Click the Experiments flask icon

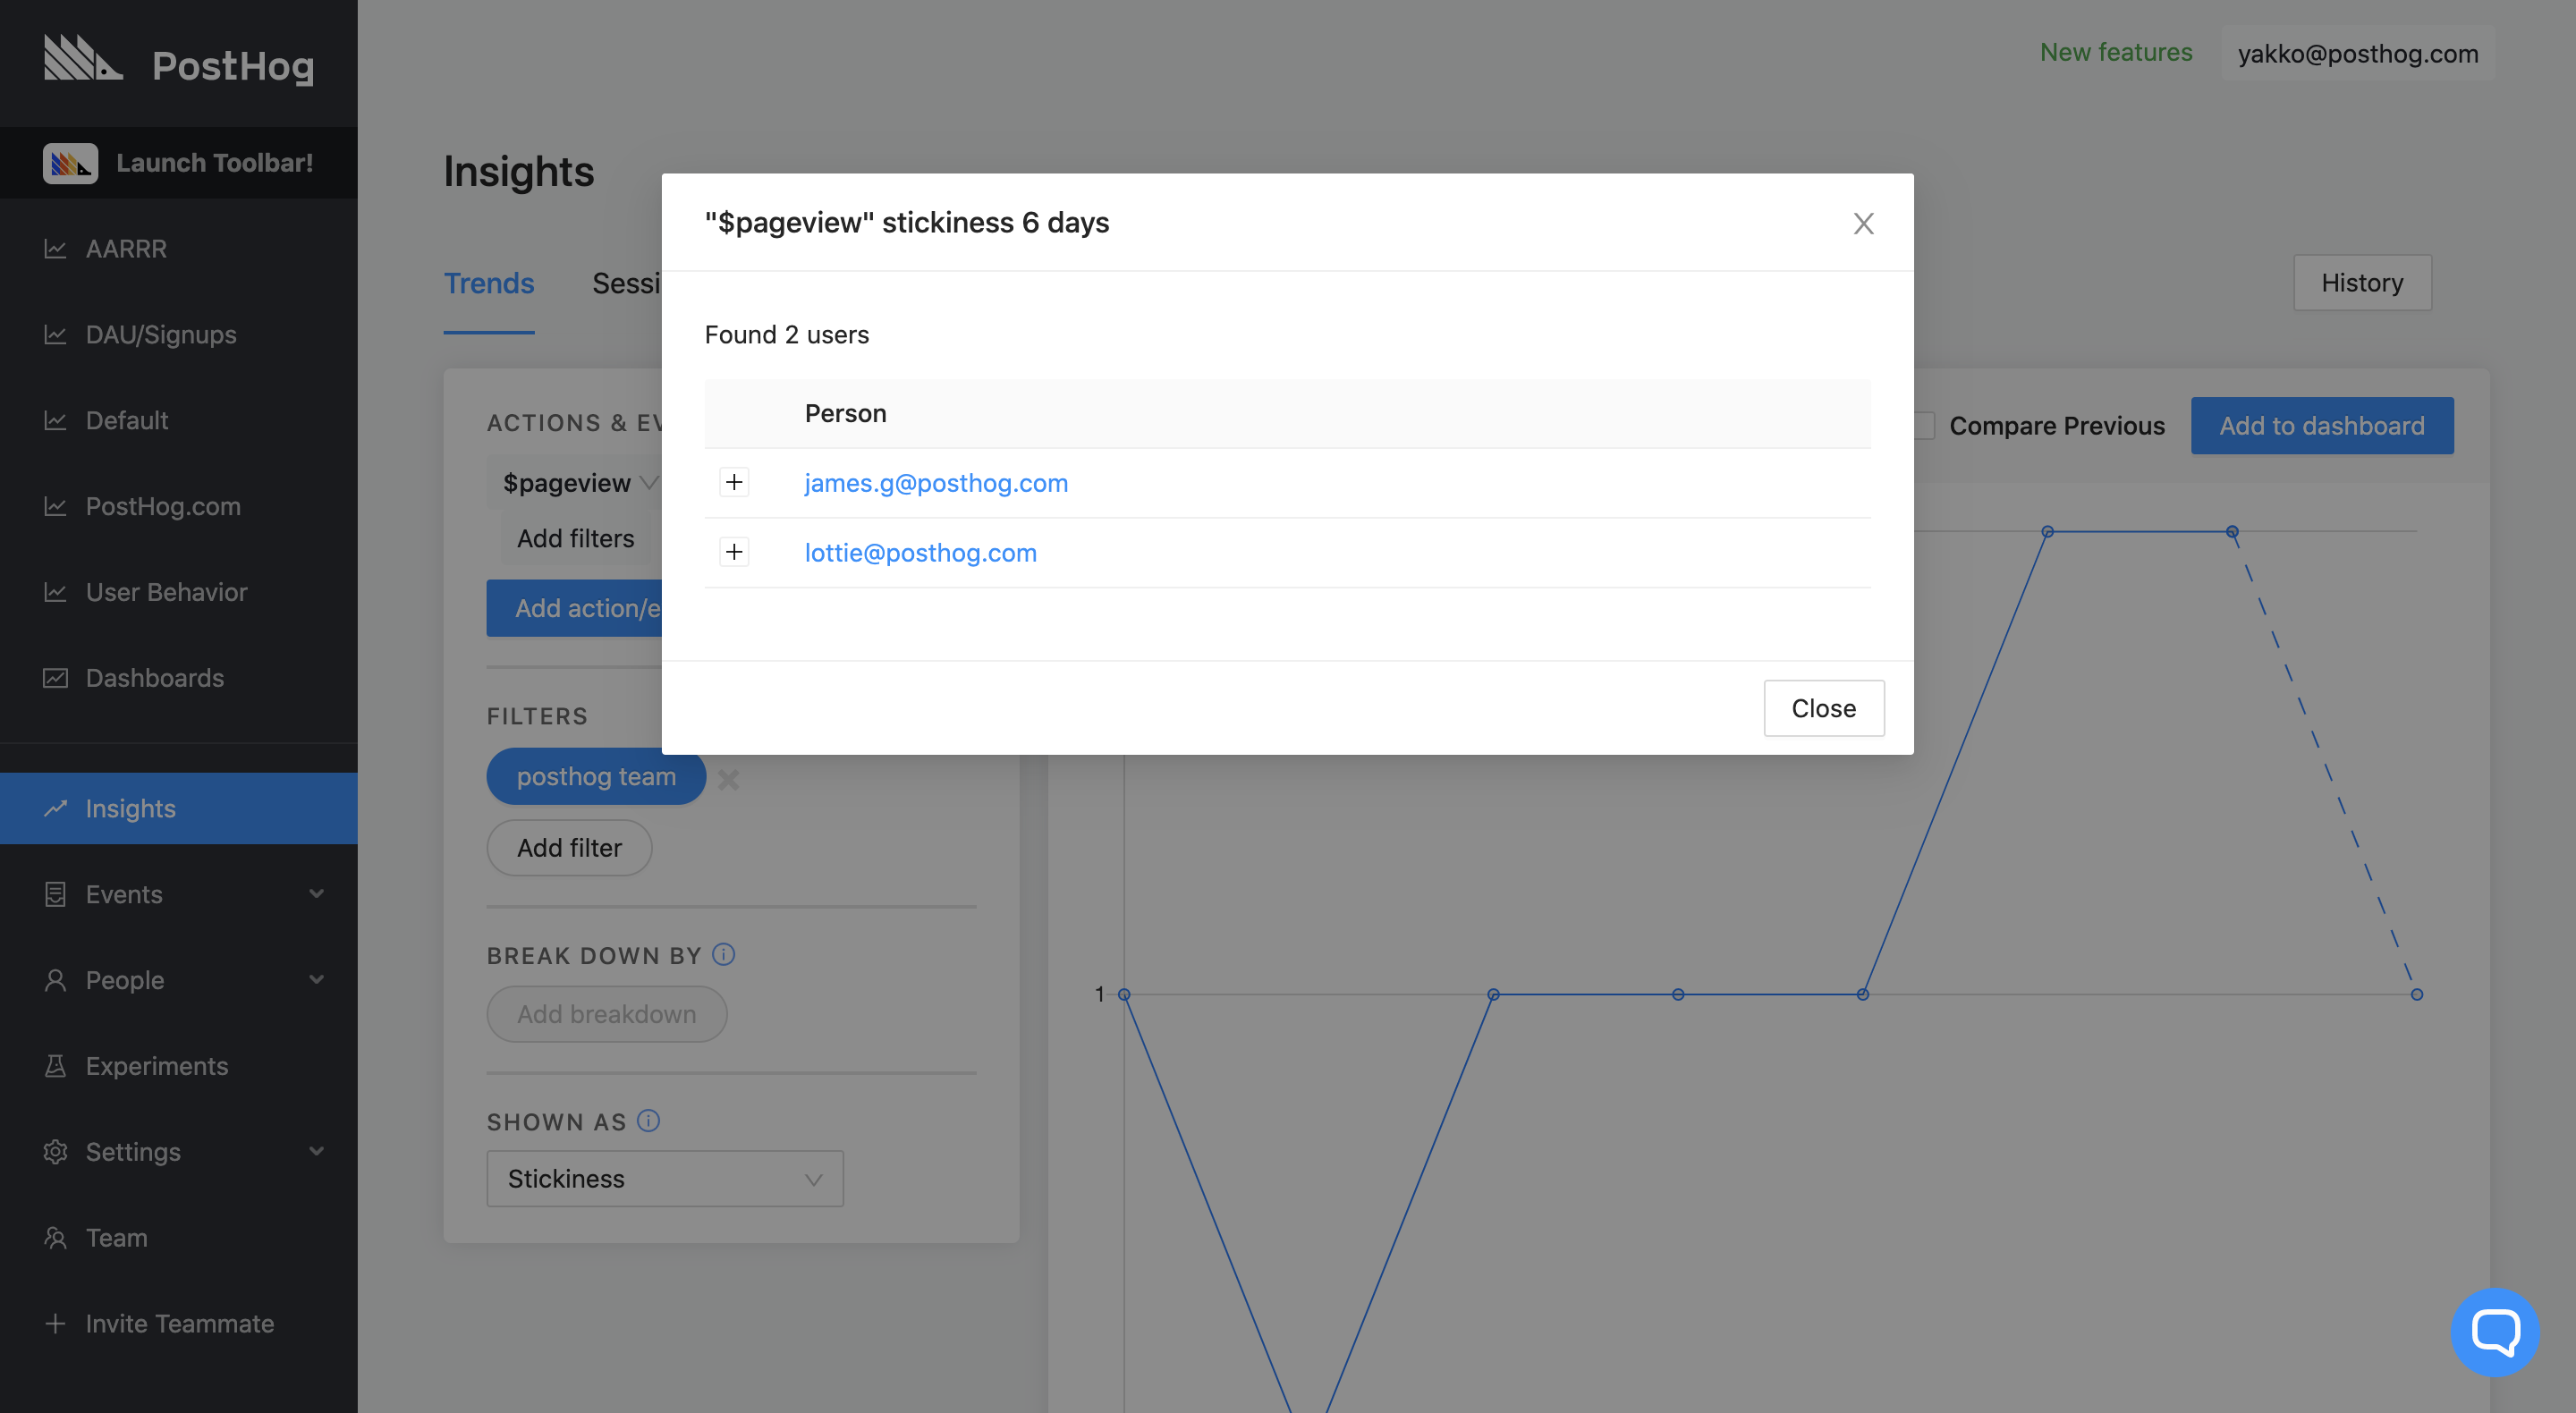(x=55, y=1066)
